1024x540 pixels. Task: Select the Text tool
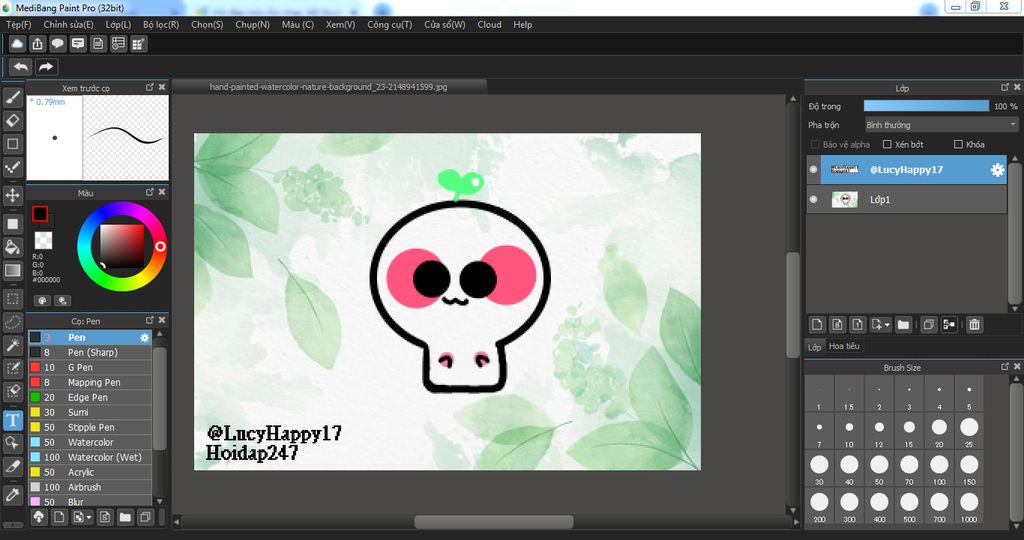pos(12,420)
